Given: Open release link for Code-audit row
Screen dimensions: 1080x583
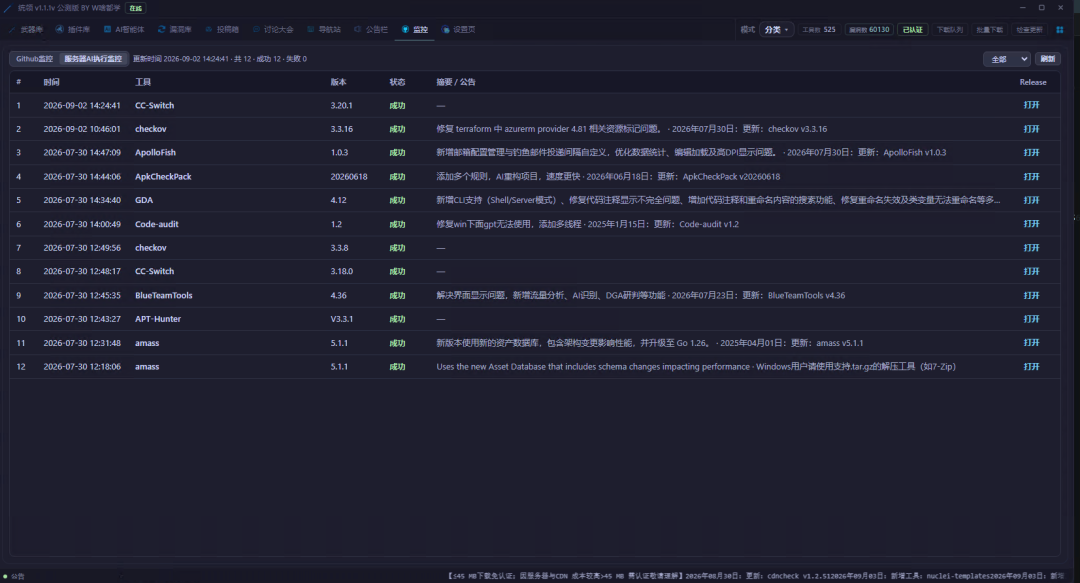Looking at the screenshot, I should (x=1031, y=224).
